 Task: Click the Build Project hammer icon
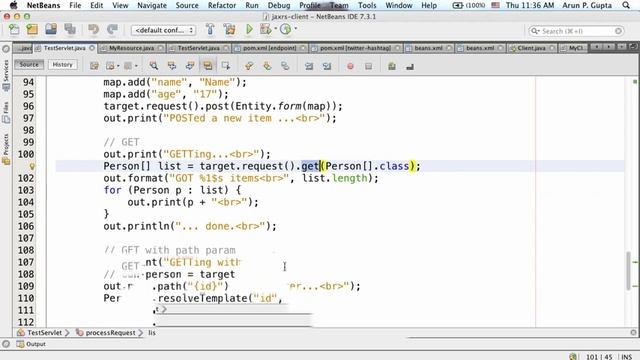[x=210, y=30]
